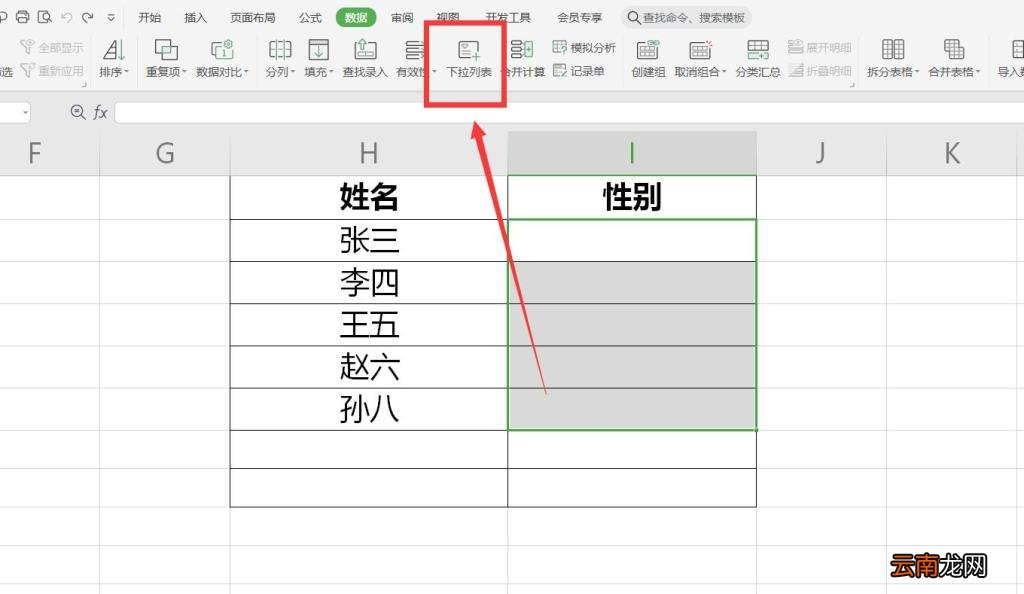
Task: Click the 填充 fill icon
Action: pyautogui.click(x=319, y=50)
